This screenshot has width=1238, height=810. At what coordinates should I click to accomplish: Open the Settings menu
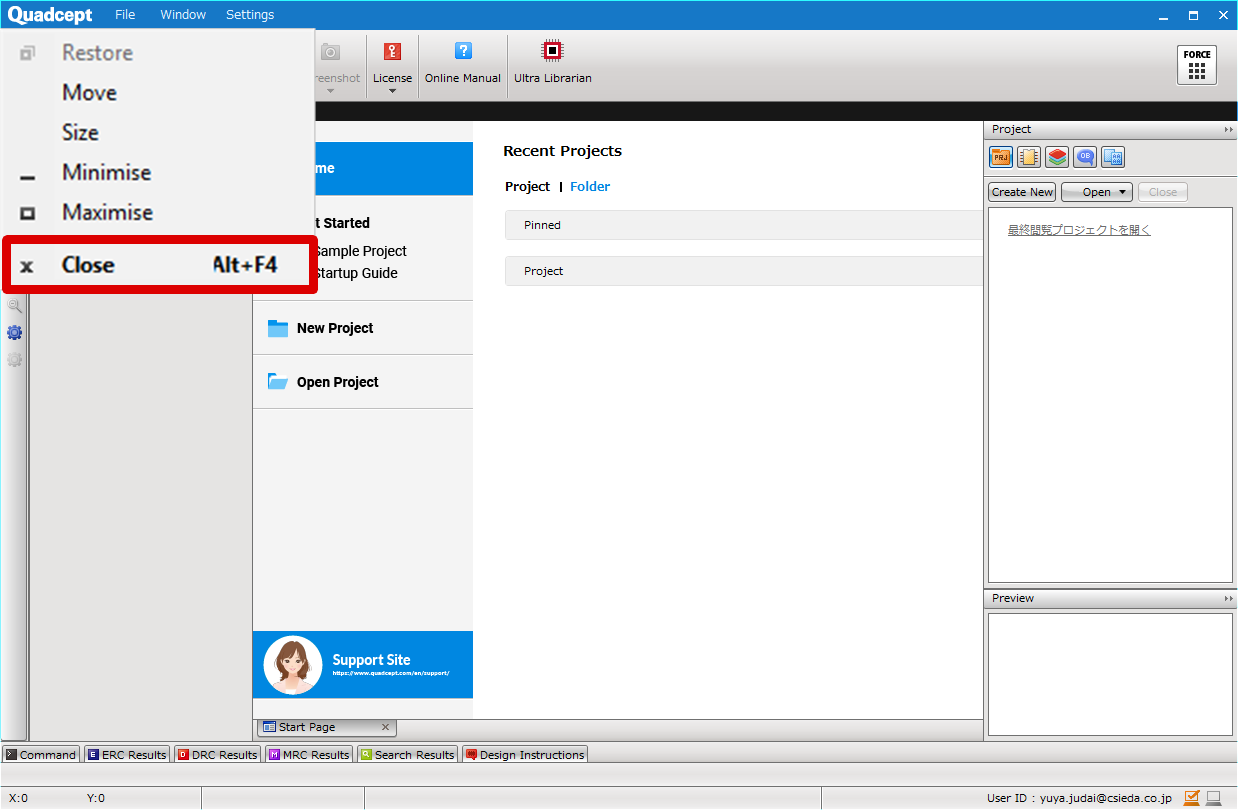(250, 15)
